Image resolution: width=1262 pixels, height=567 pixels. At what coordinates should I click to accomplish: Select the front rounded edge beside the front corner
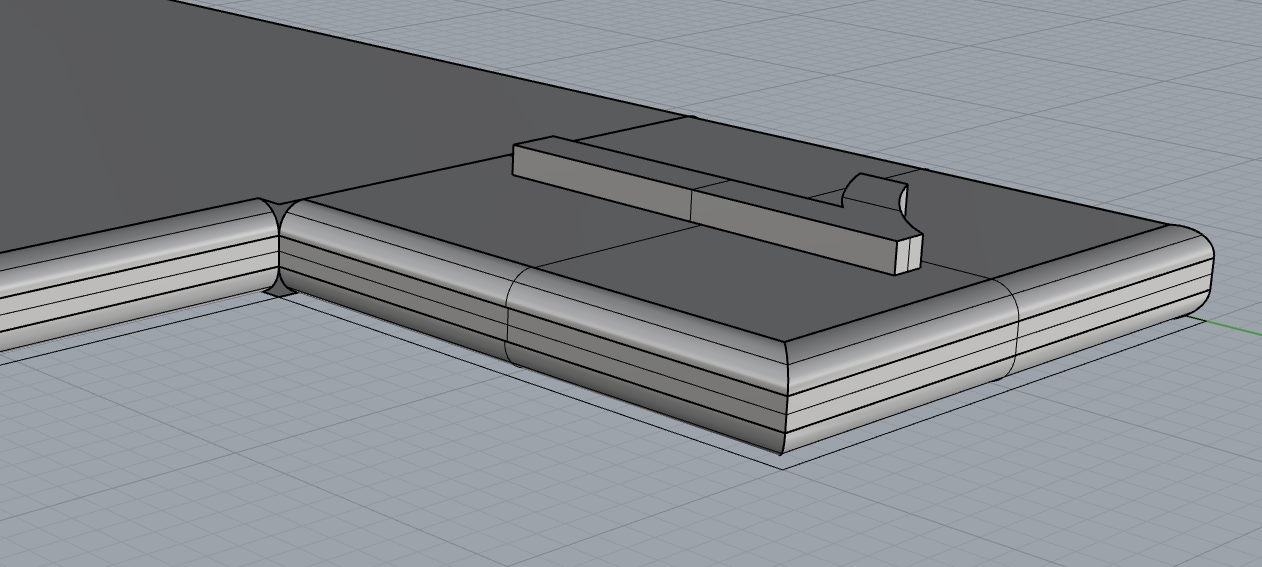pos(650,350)
